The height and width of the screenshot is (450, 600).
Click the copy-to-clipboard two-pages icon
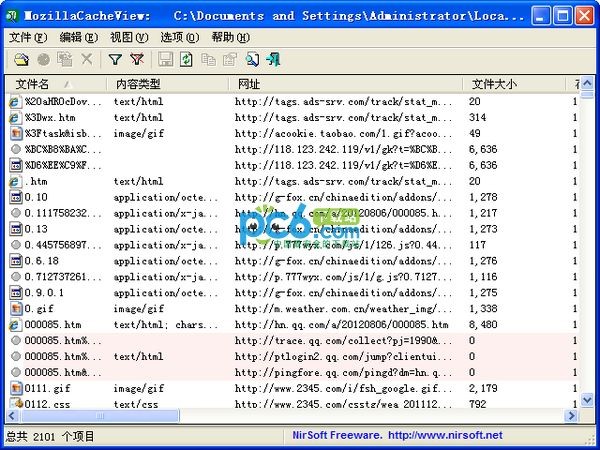click(x=209, y=59)
